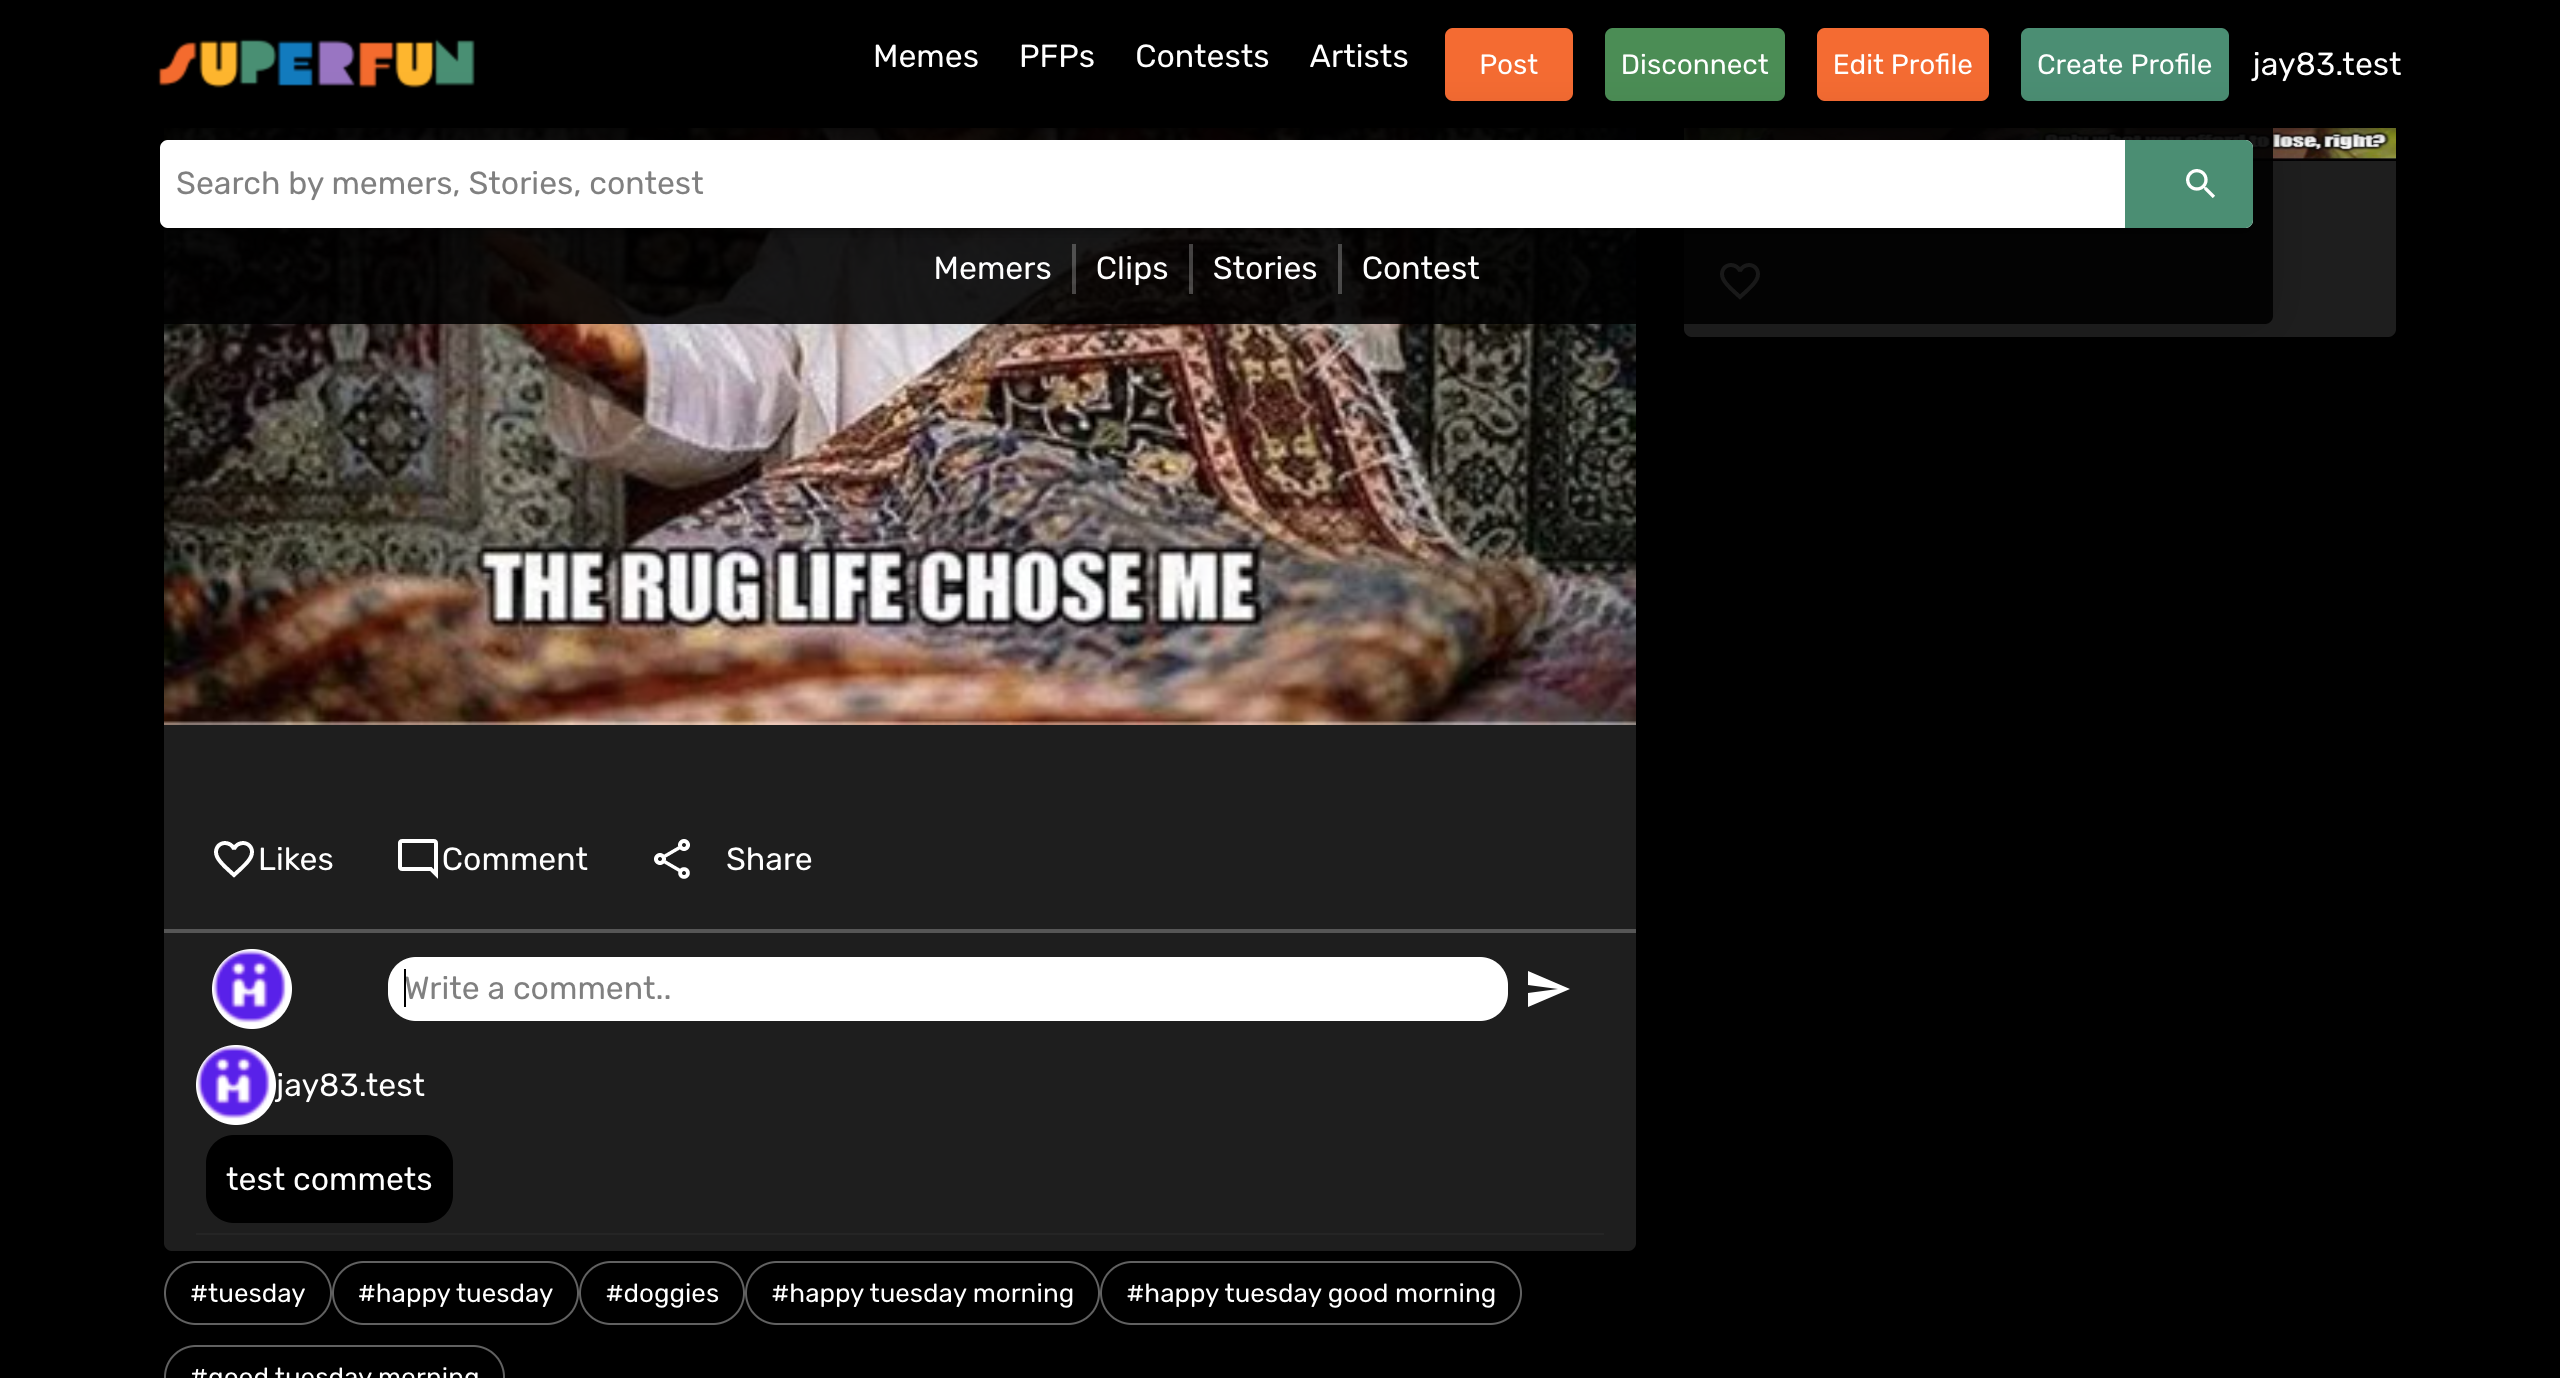Focus the Write a comment field
Viewport: 2560px width, 1378px height.
(x=947, y=989)
